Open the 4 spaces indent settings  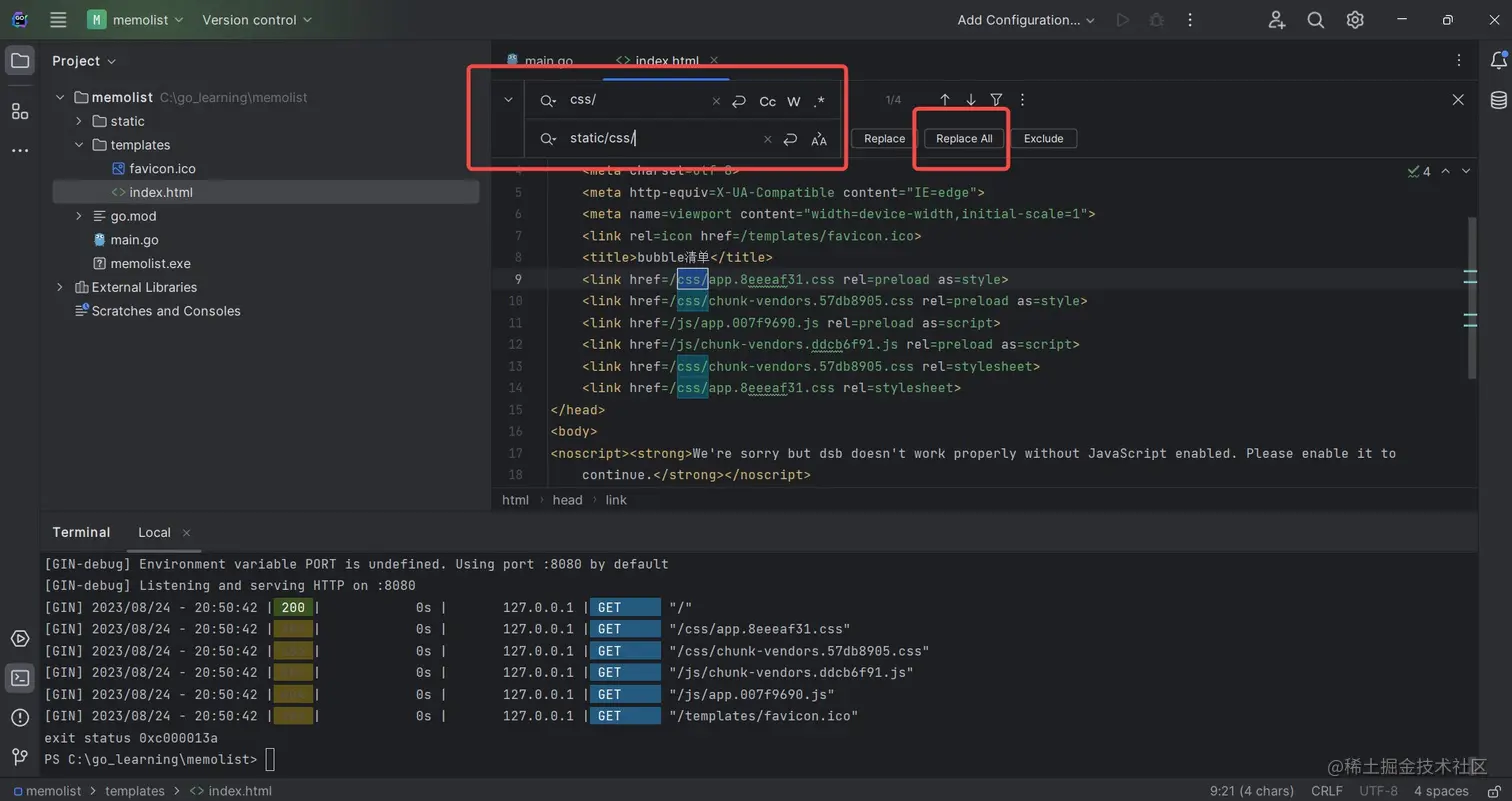click(x=1441, y=791)
